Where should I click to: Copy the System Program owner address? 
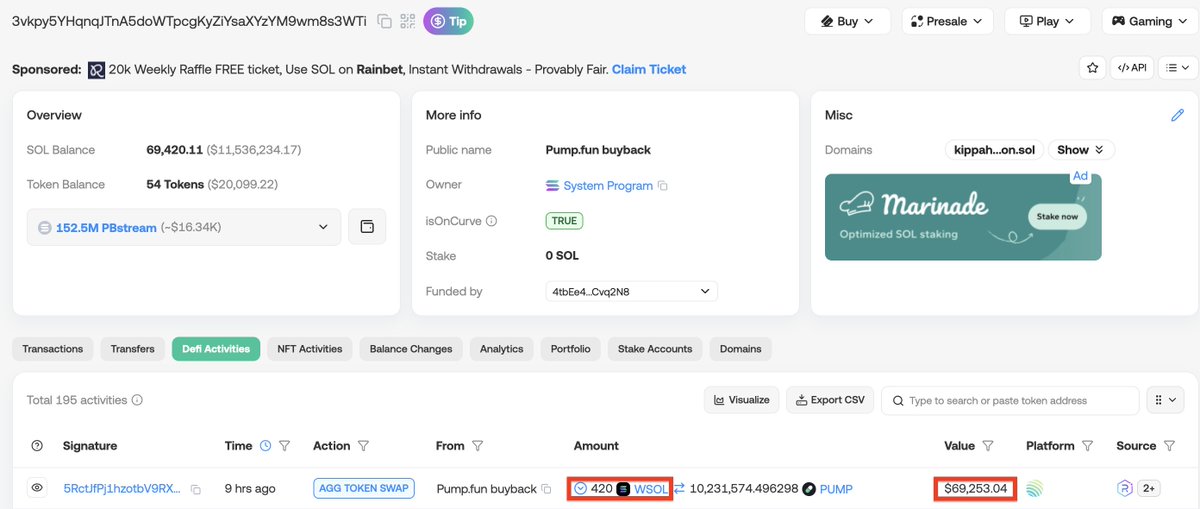tap(663, 186)
